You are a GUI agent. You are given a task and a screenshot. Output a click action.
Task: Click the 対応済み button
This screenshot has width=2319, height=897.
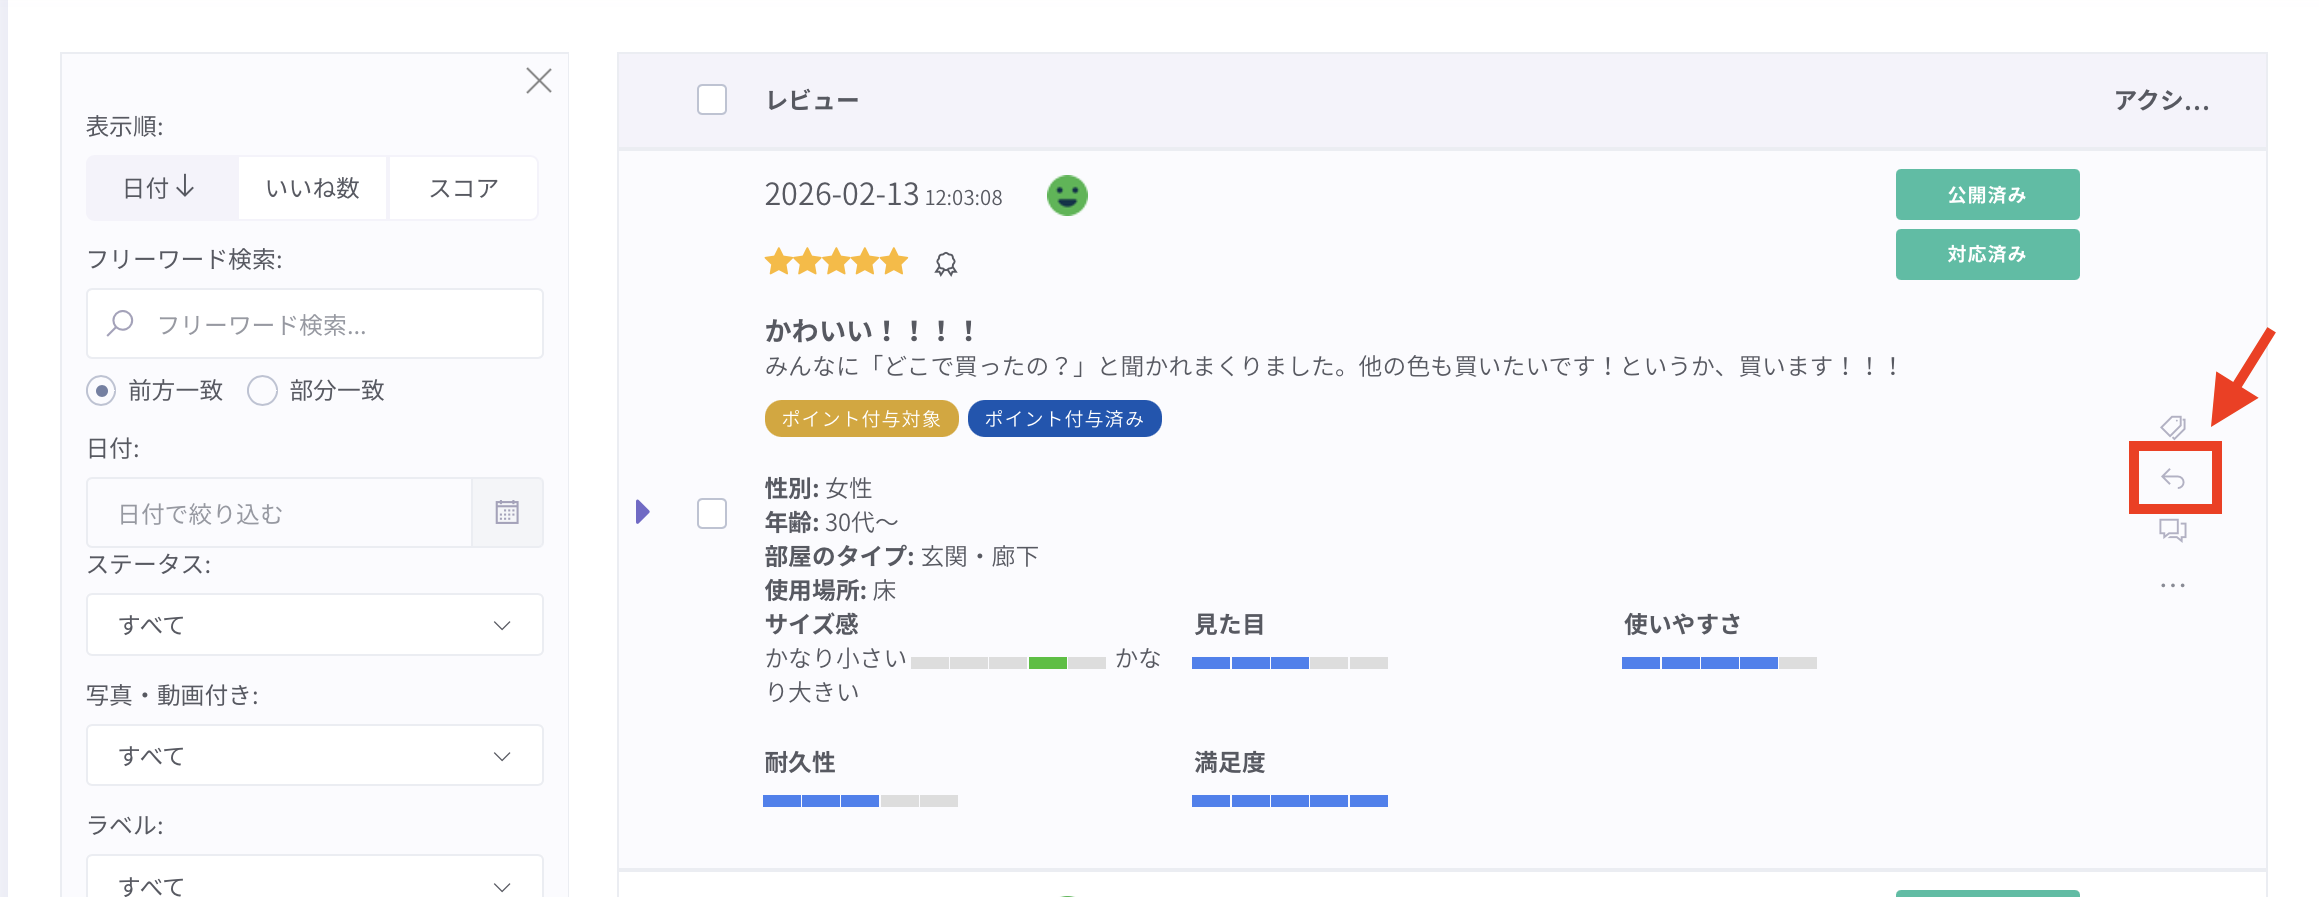click(1987, 255)
